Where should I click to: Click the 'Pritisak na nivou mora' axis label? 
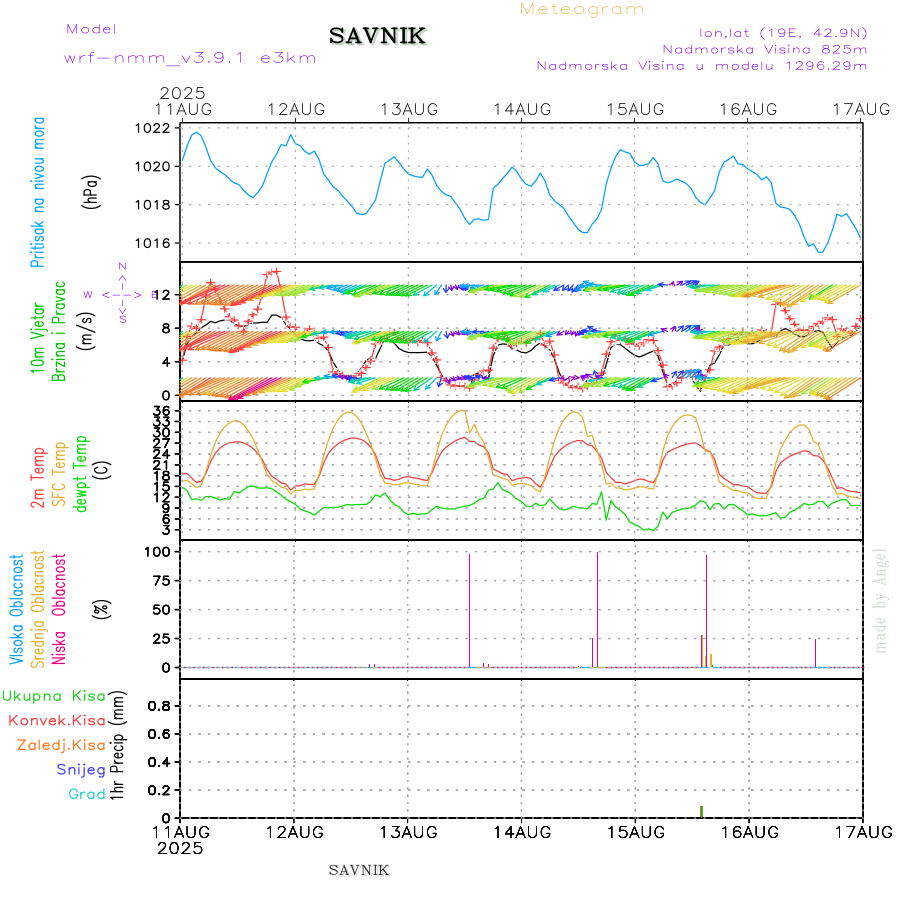[x=39, y=193]
